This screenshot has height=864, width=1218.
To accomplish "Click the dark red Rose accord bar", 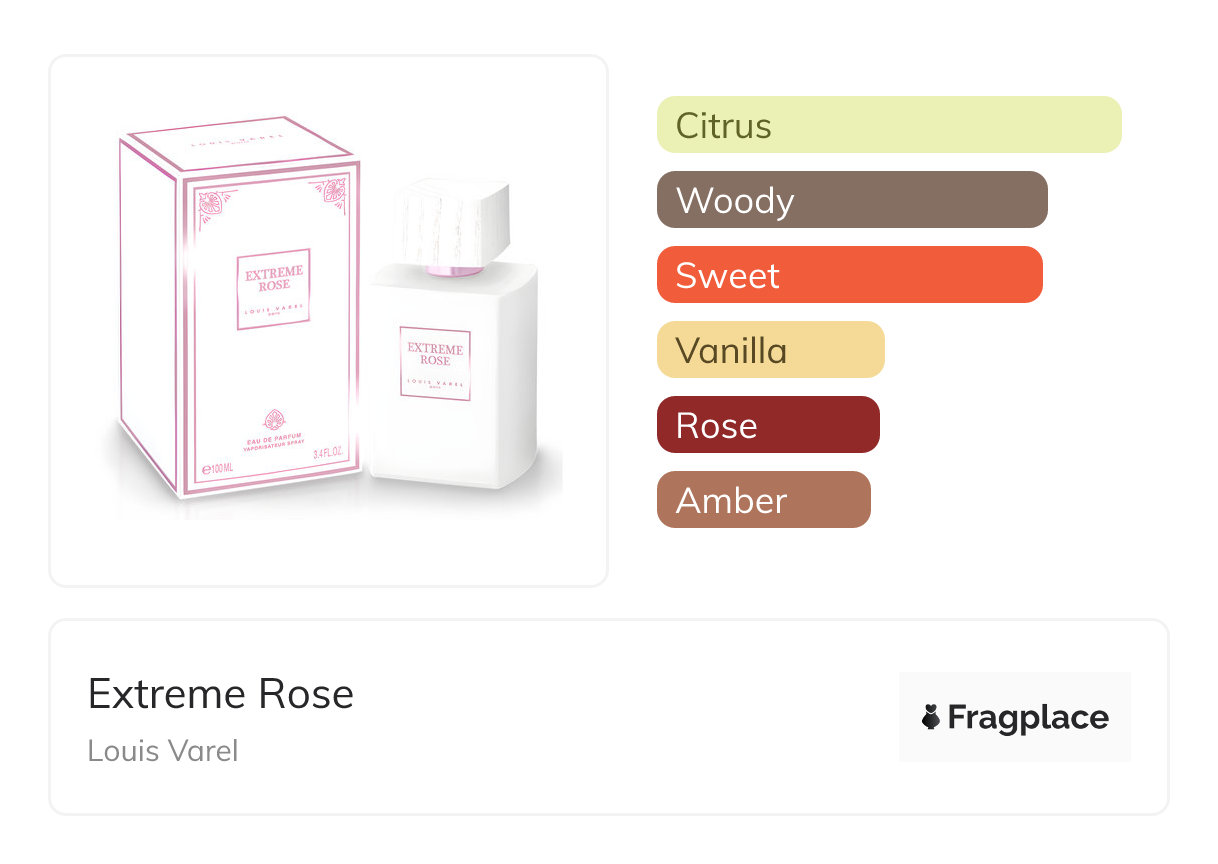I will click(x=768, y=425).
